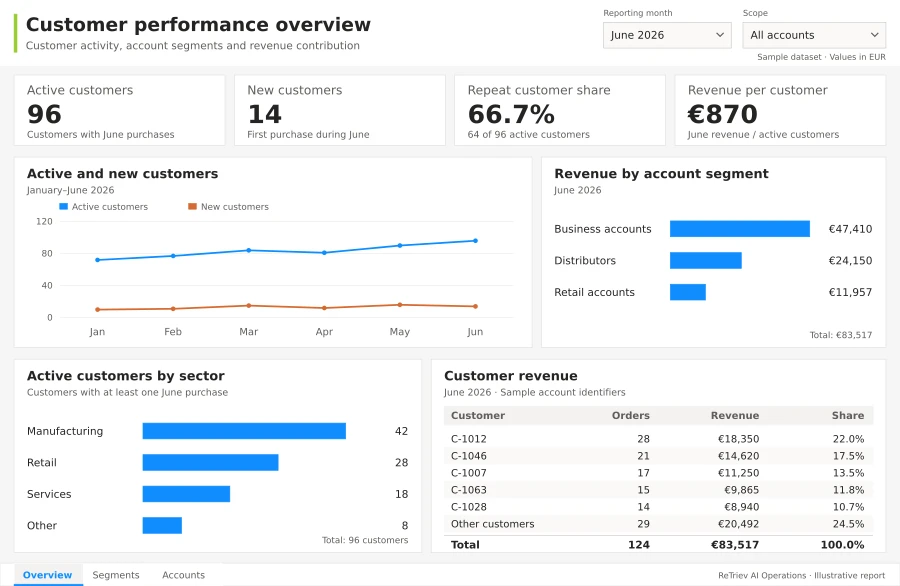Click the Orders column header
This screenshot has height=586, width=900.
630,415
